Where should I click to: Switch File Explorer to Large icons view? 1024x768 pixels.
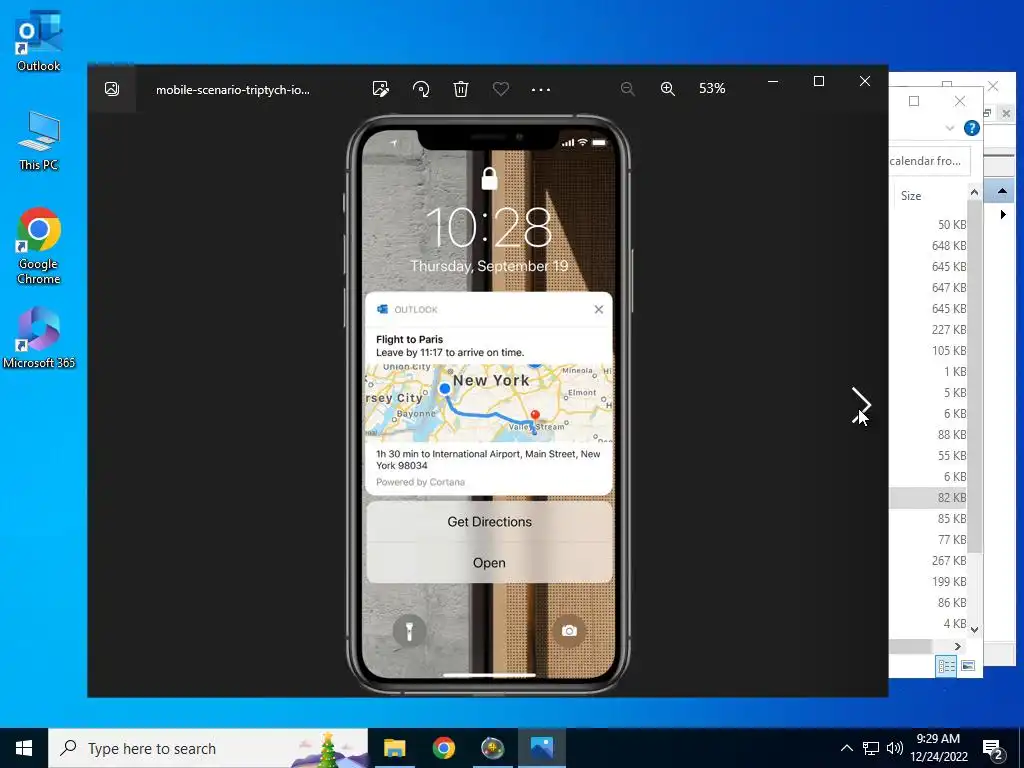point(968,665)
